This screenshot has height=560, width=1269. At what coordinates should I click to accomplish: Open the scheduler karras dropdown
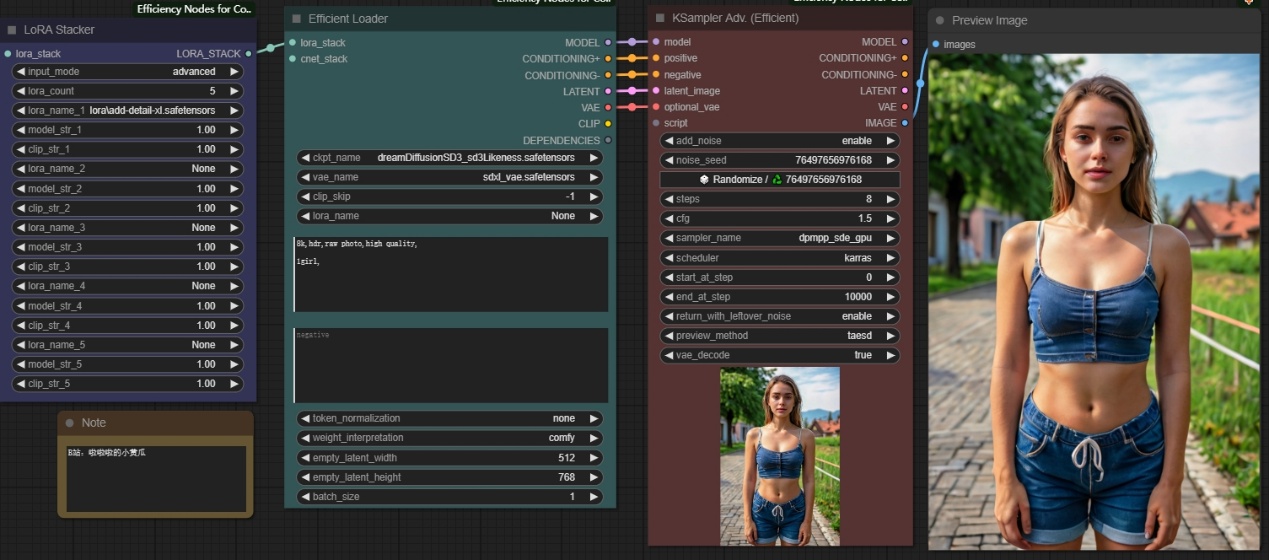[x=779, y=258]
